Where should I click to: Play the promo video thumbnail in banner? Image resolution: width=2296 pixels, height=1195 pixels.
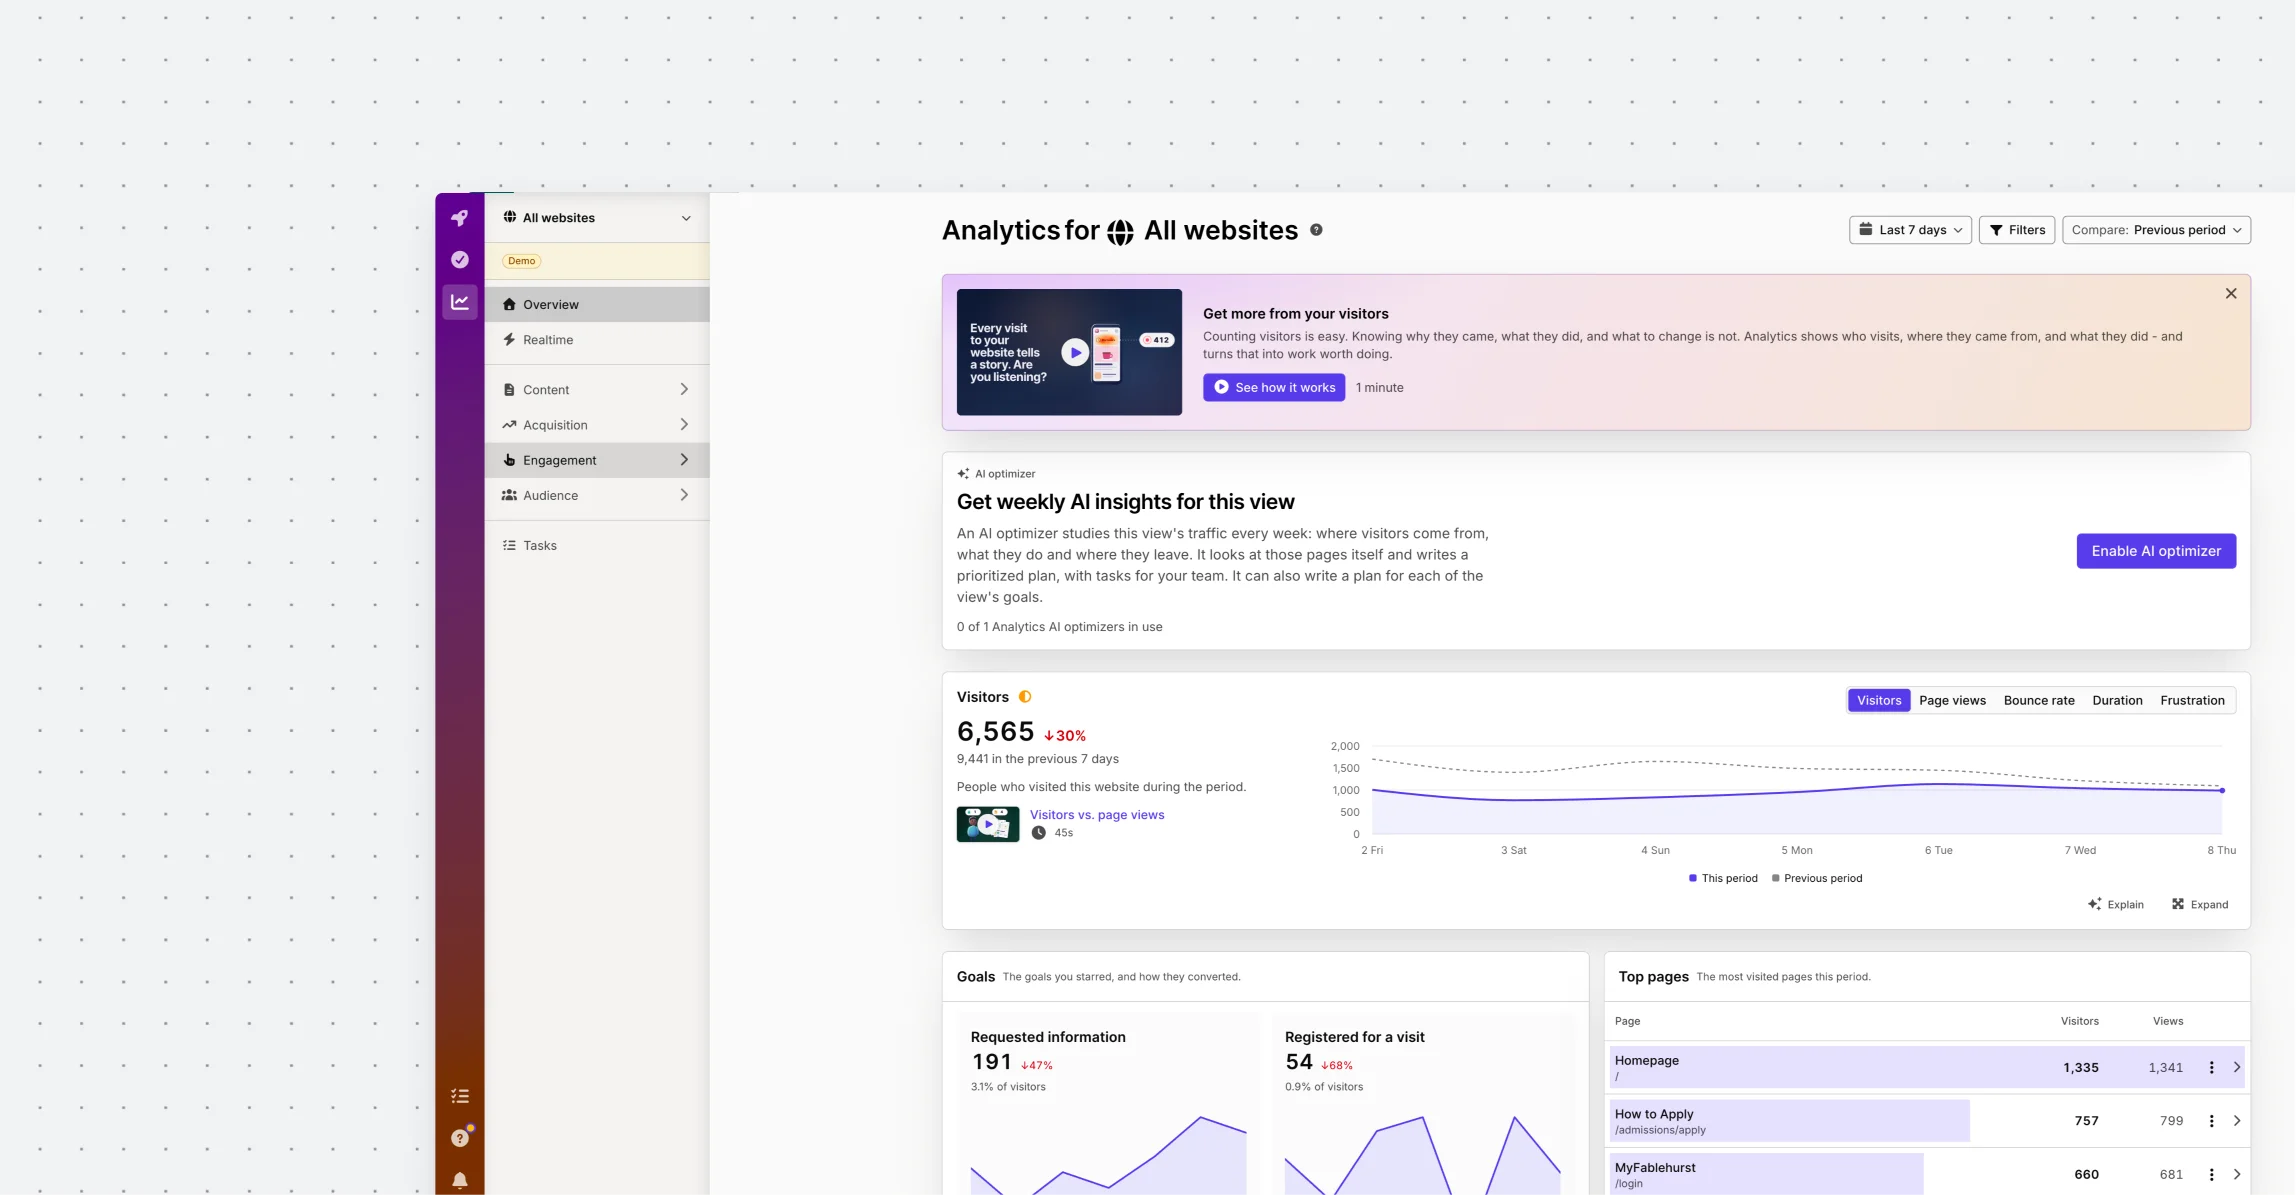pyautogui.click(x=1069, y=352)
